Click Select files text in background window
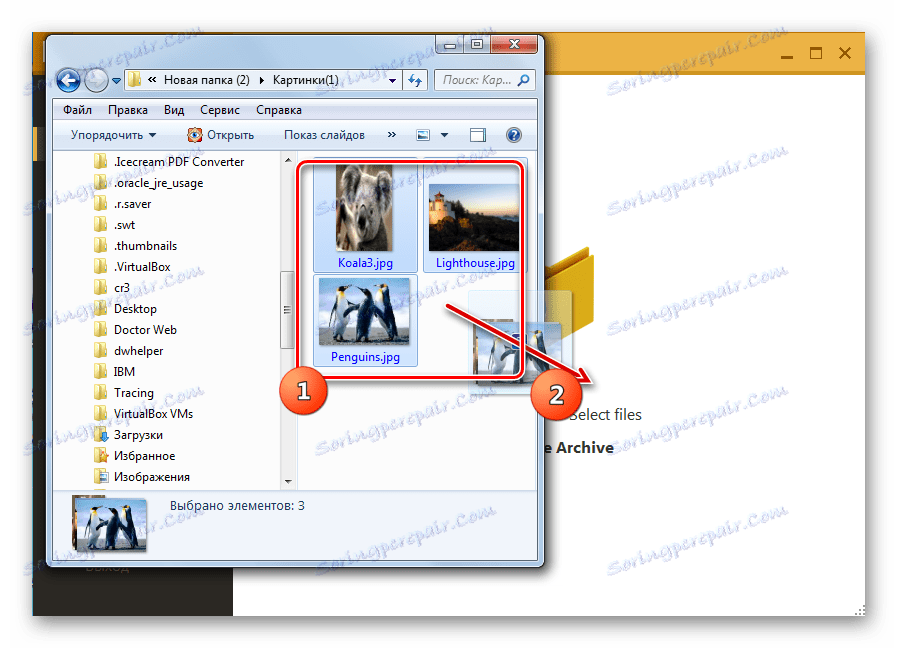This screenshot has height=648, width=897. [x=606, y=415]
